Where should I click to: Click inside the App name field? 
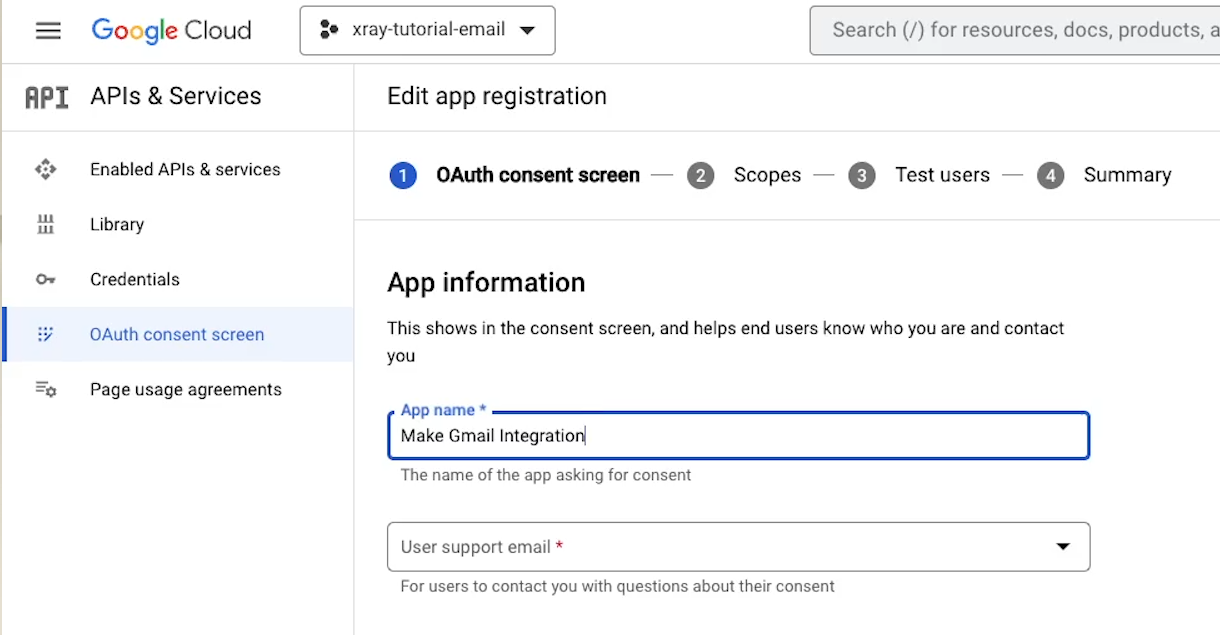coord(738,436)
